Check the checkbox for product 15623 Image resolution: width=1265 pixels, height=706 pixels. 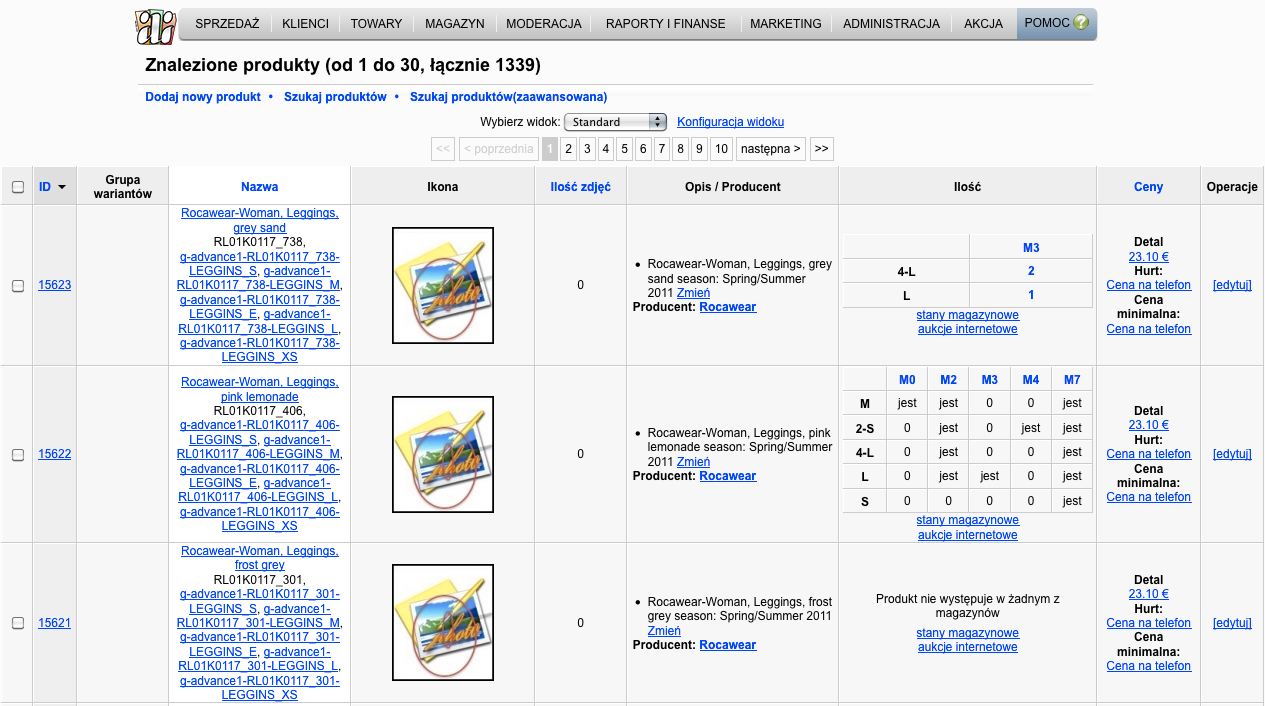[x=18, y=286]
